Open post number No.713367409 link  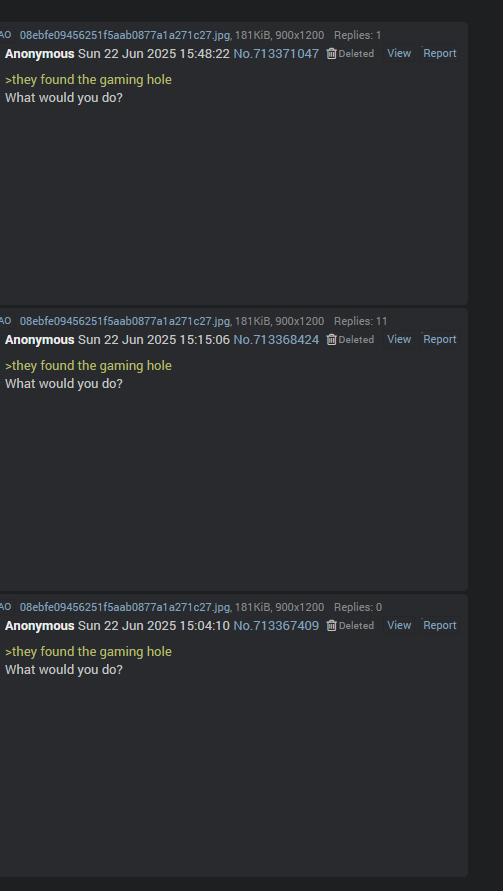point(276,625)
